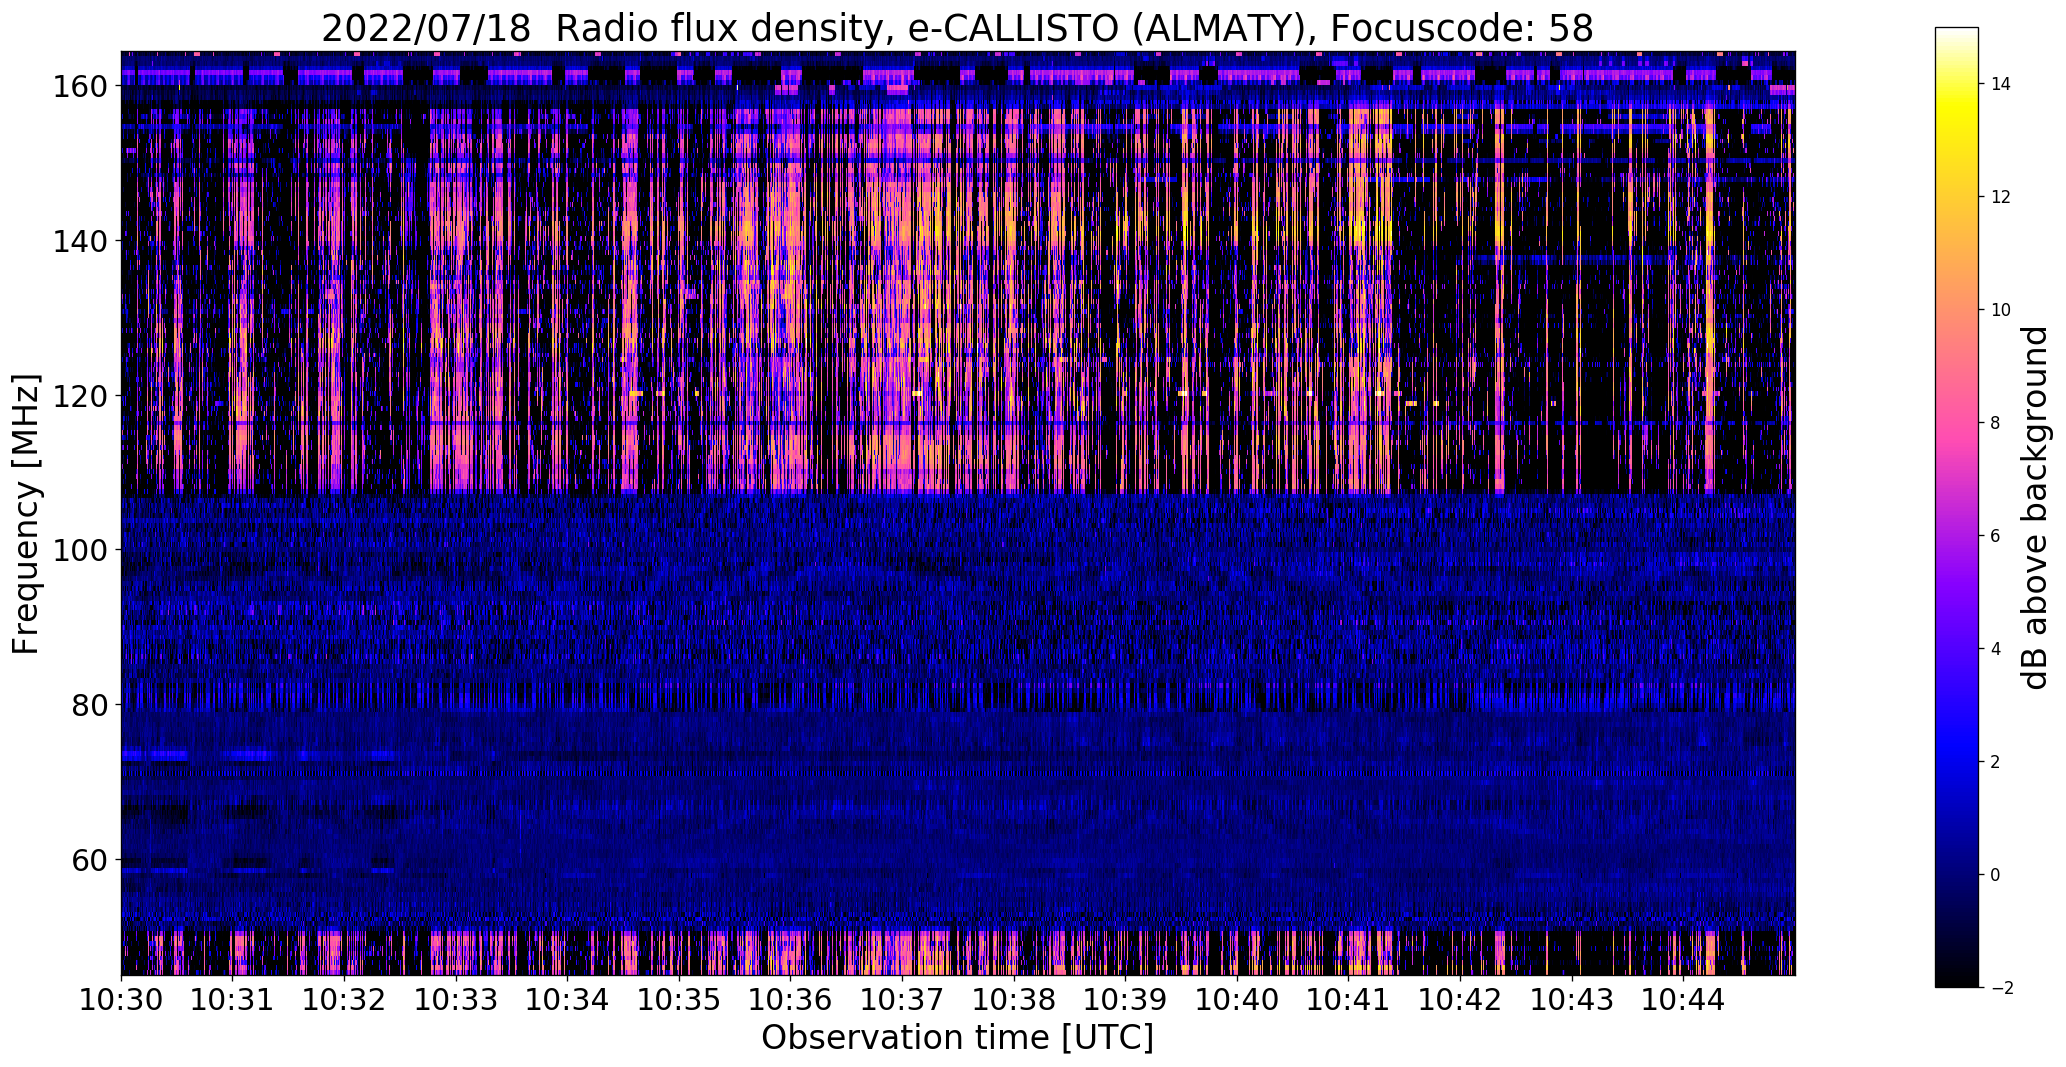
Task: Click the 160 frequency tick label
Action: click(x=79, y=87)
